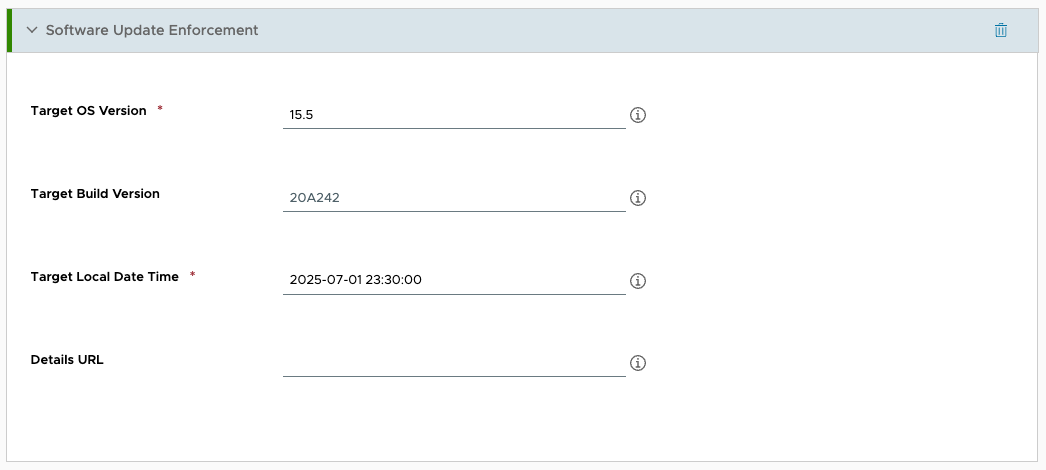Delete the Software Update Enforcement payload
1046x470 pixels.
[x=1001, y=30]
